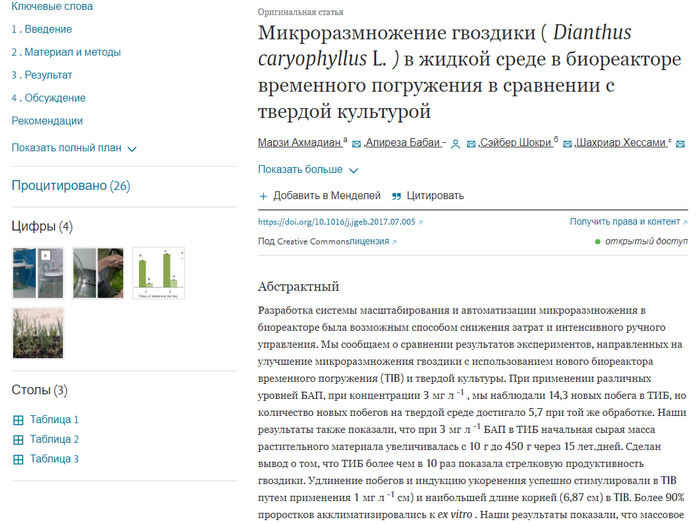Go to 2. Материал и методы section
This screenshot has width=700, height=524.
click(x=66, y=52)
